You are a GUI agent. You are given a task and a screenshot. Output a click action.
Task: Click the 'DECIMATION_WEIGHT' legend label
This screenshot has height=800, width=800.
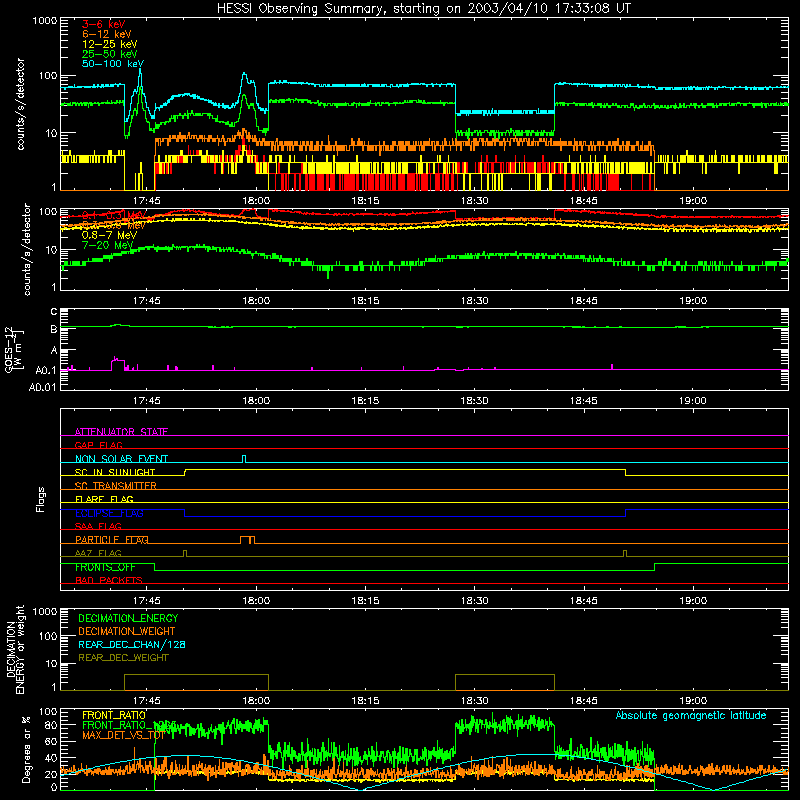tap(127, 631)
